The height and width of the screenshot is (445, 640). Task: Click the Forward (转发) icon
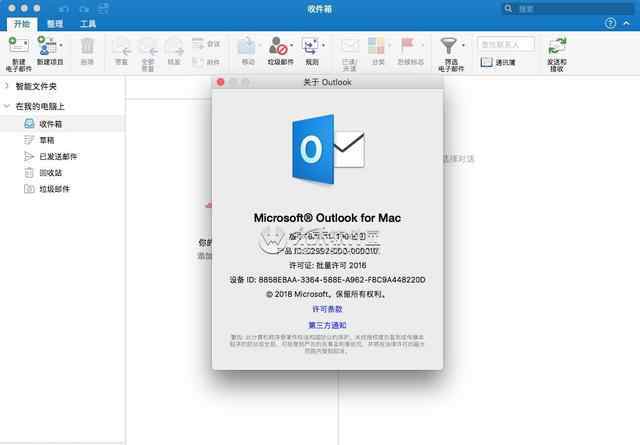174,46
